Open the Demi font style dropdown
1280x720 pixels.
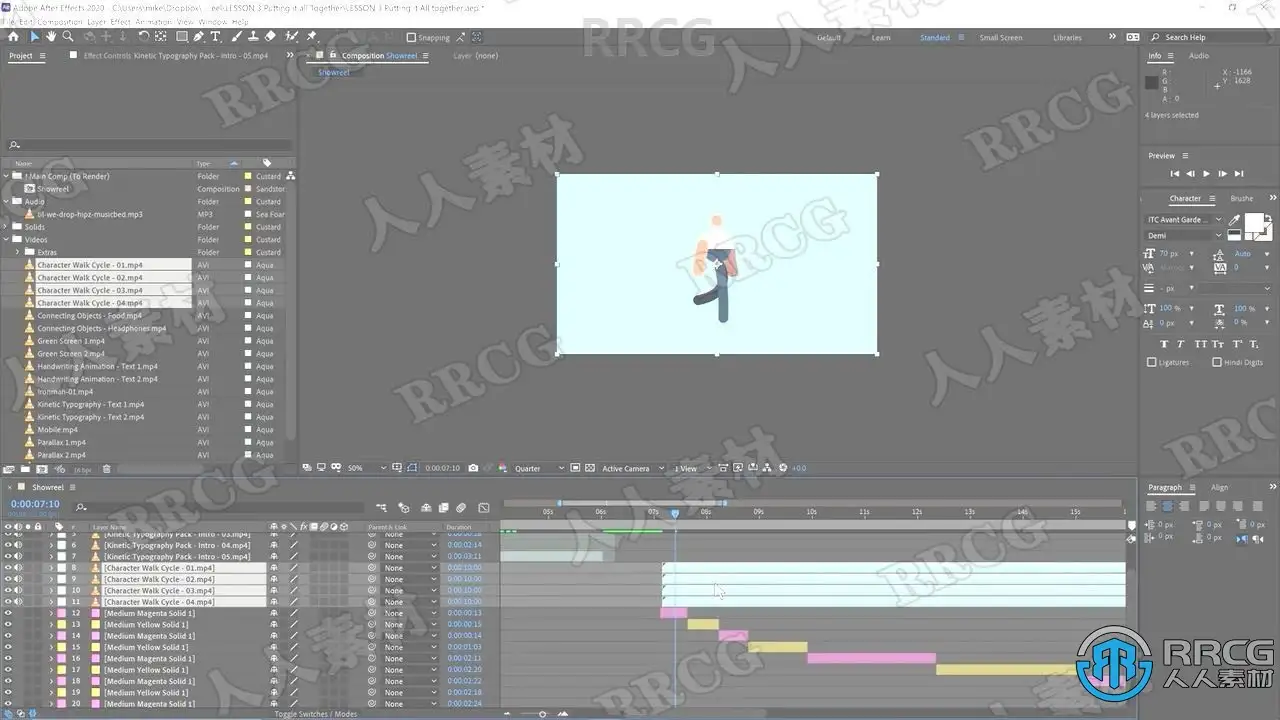coord(1184,236)
